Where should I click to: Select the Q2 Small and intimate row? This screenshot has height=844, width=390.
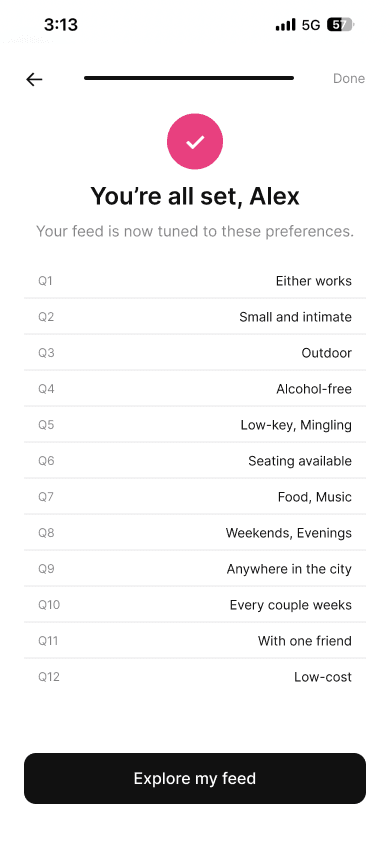coord(195,316)
